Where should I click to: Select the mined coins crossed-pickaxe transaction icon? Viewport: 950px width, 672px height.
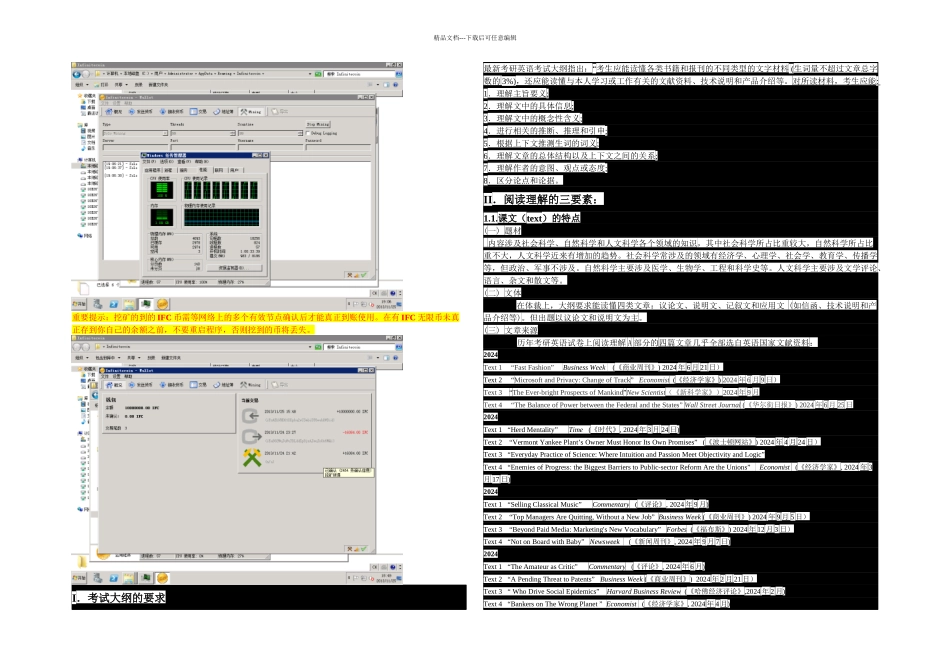point(252,457)
